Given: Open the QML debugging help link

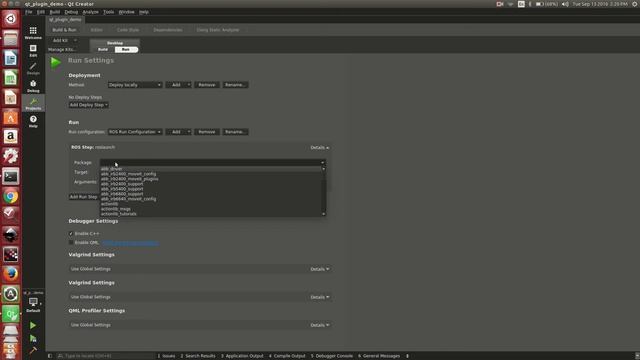Looking at the screenshot, I should [130, 242].
